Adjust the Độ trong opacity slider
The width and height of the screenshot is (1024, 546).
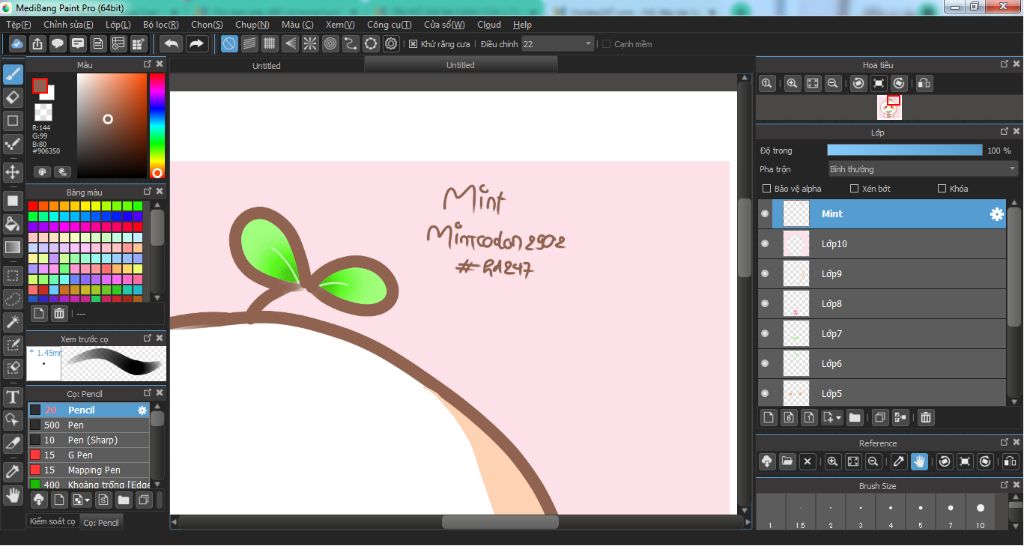[904, 150]
